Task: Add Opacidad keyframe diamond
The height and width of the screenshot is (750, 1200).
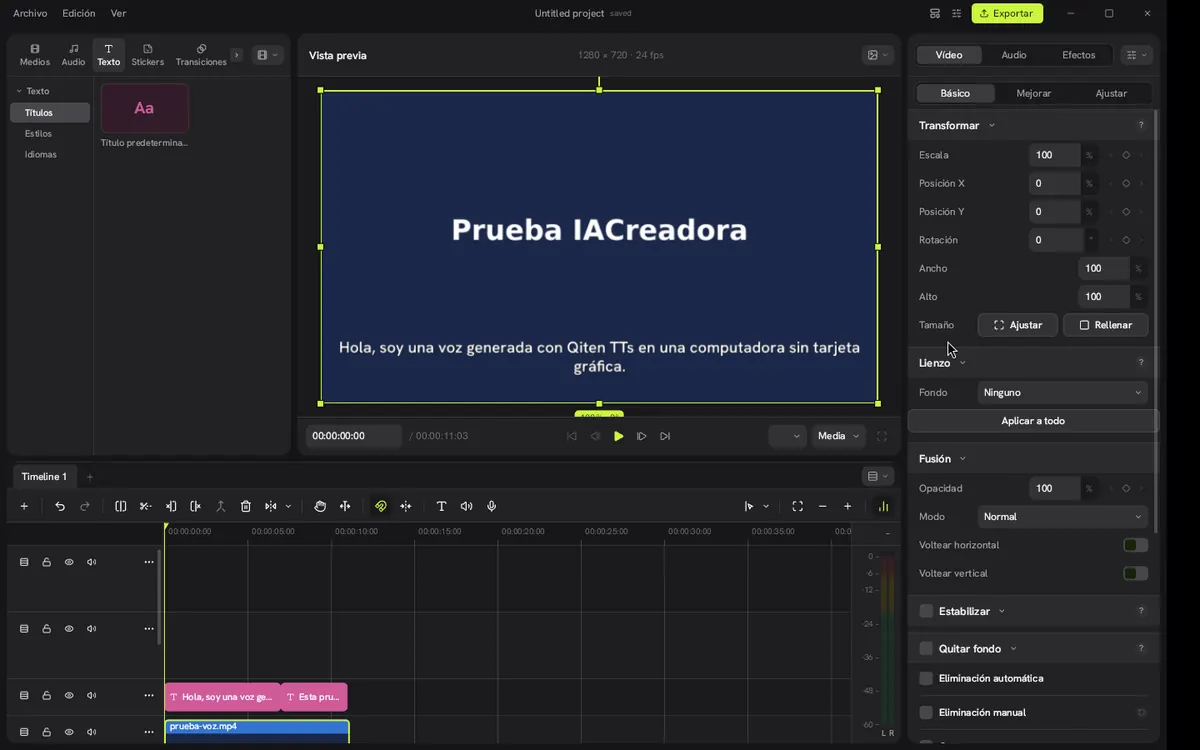Action: tap(1126, 488)
